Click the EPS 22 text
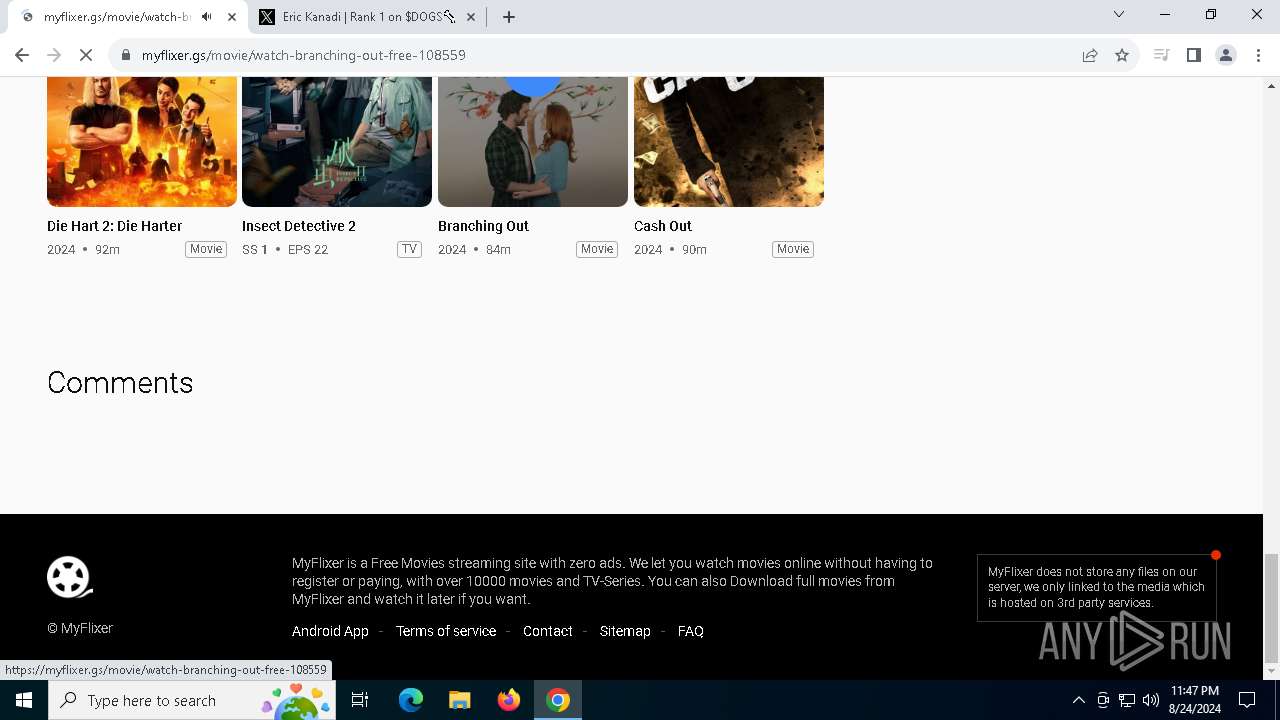Viewport: 1280px width, 720px height. tap(308, 250)
